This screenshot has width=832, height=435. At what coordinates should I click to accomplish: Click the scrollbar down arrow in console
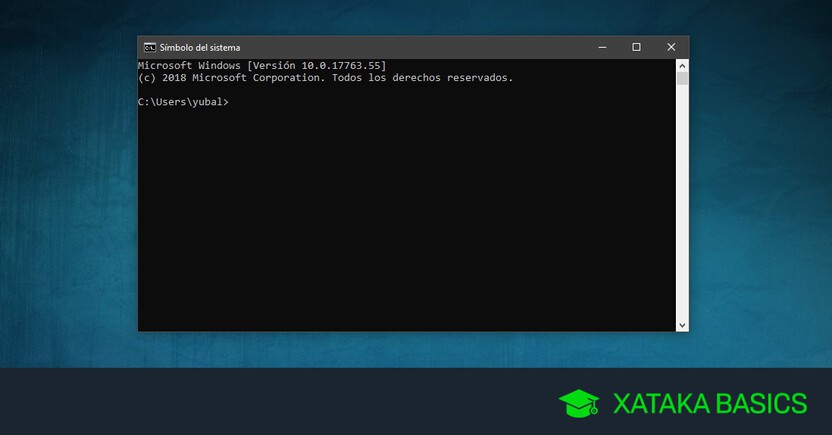click(x=682, y=325)
